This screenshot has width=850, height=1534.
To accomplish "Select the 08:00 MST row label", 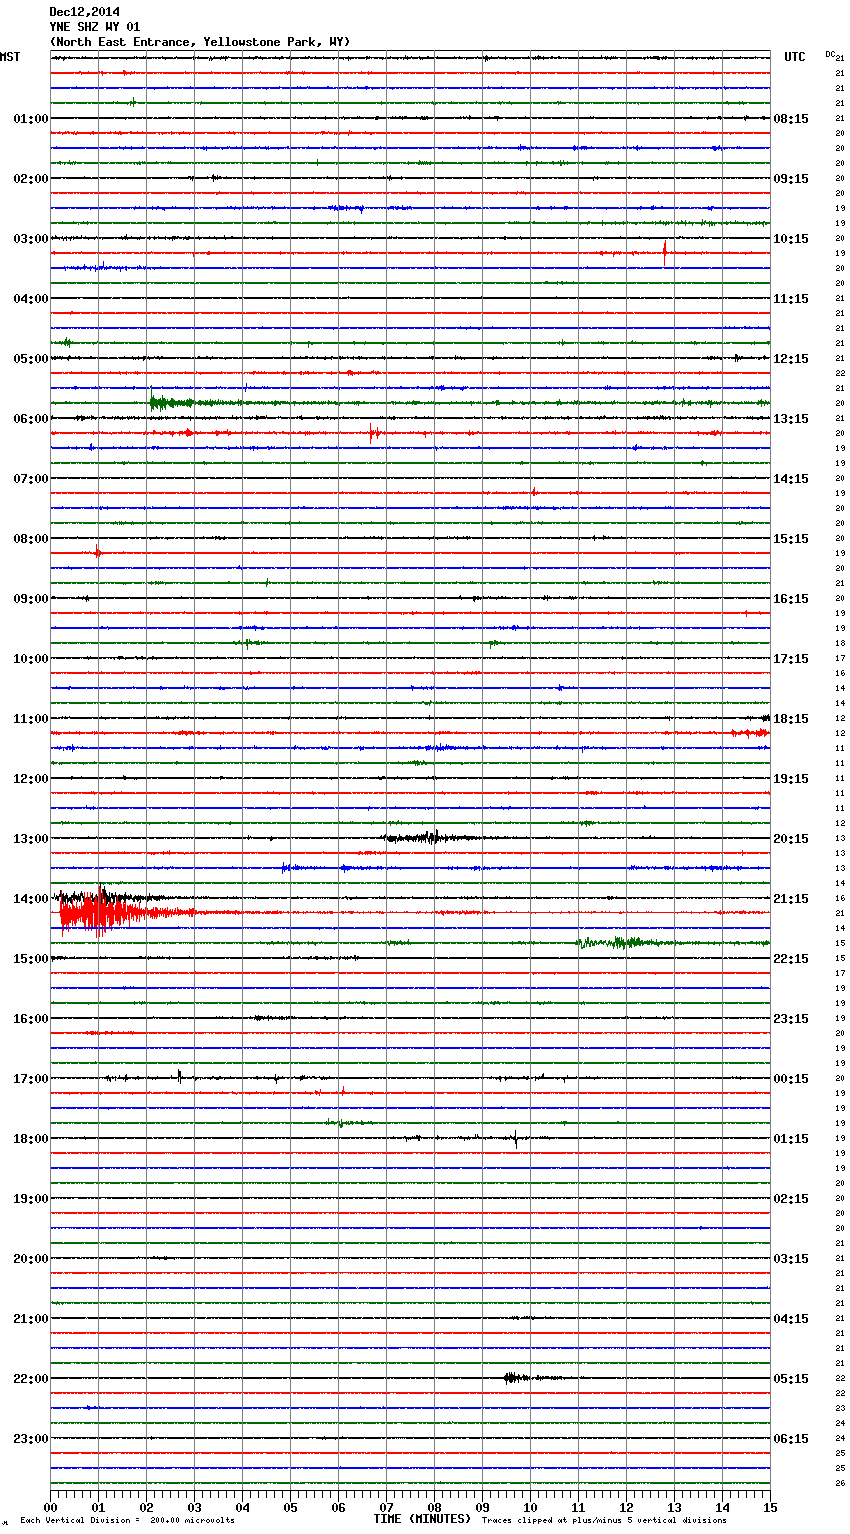I will (30, 539).
